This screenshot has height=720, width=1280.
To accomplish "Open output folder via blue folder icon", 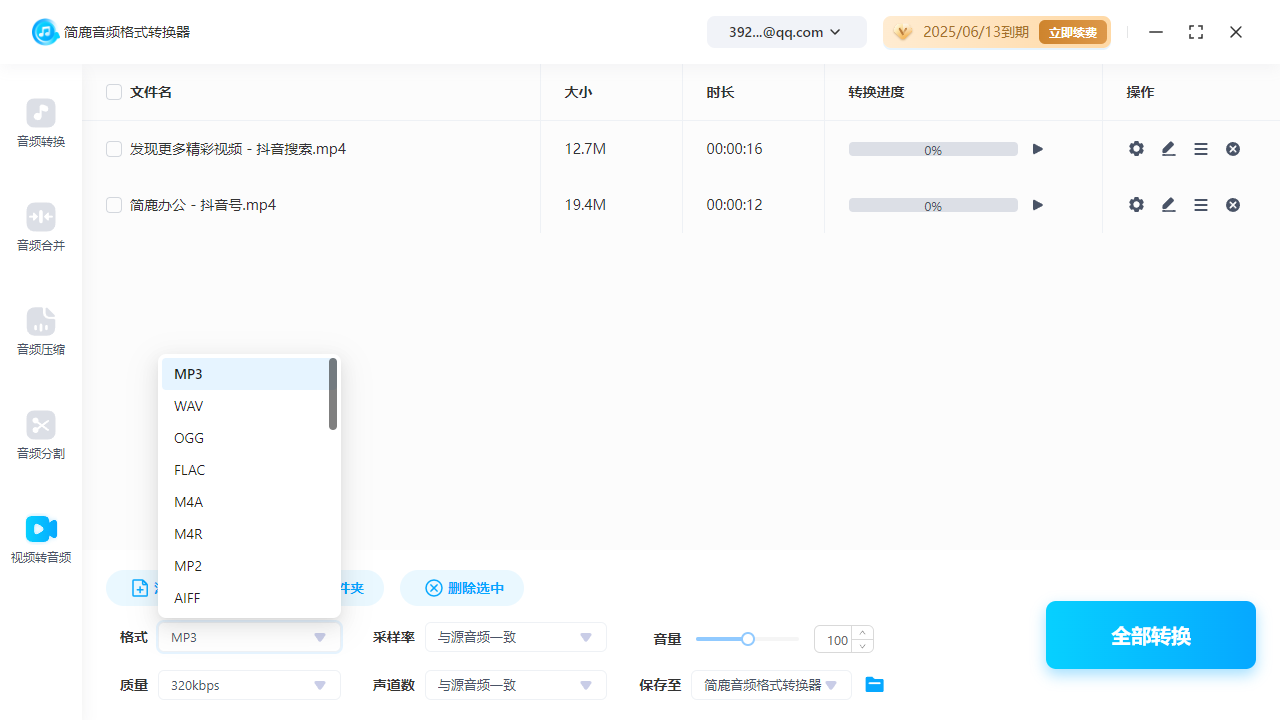I will pos(874,684).
